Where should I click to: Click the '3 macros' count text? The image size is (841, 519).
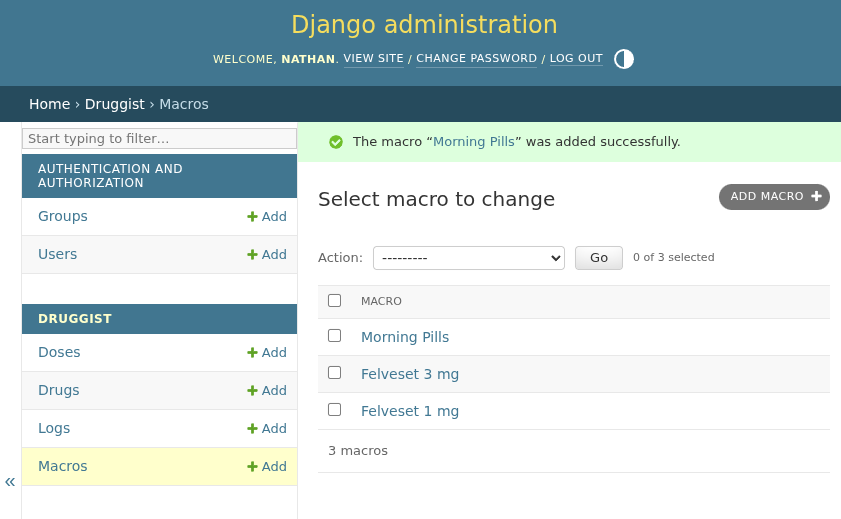click(358, 451)
